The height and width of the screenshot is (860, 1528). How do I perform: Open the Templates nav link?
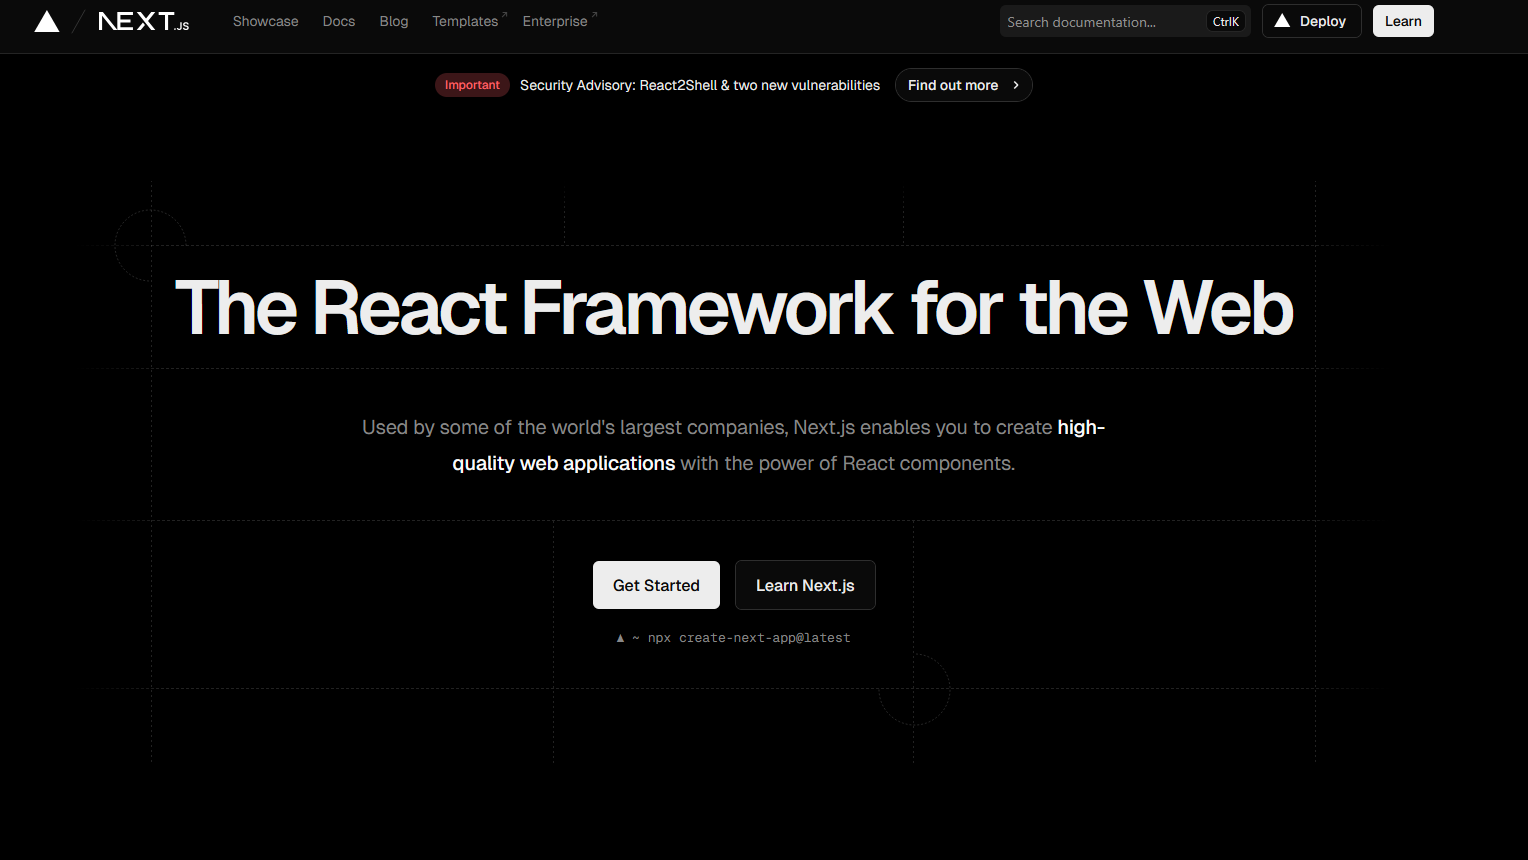465,21
